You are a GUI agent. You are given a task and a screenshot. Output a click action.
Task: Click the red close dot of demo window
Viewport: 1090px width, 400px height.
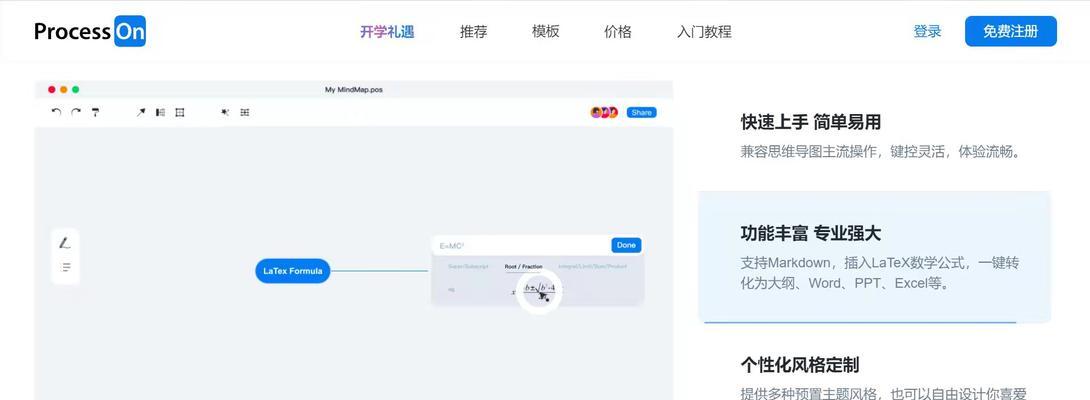click(51, 90)
